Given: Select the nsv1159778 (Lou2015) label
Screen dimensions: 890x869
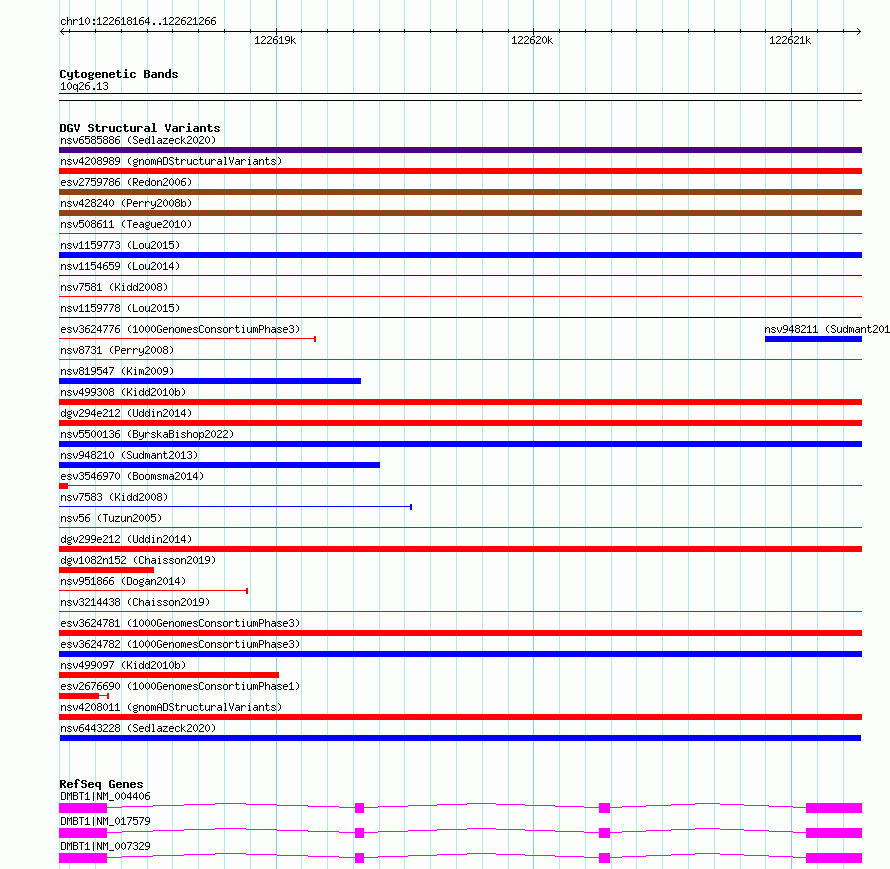Looking at the screenshot, I should [120, 308].
